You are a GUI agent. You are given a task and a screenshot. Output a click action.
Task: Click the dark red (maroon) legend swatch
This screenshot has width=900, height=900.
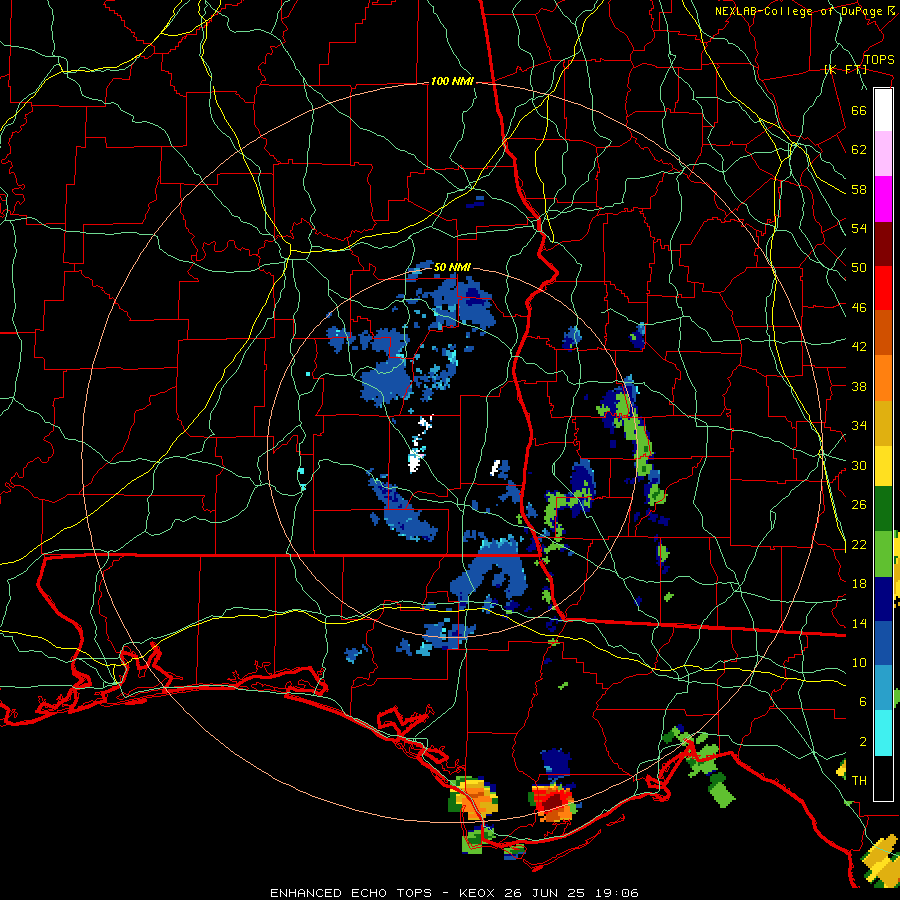(x=883, y=244)
